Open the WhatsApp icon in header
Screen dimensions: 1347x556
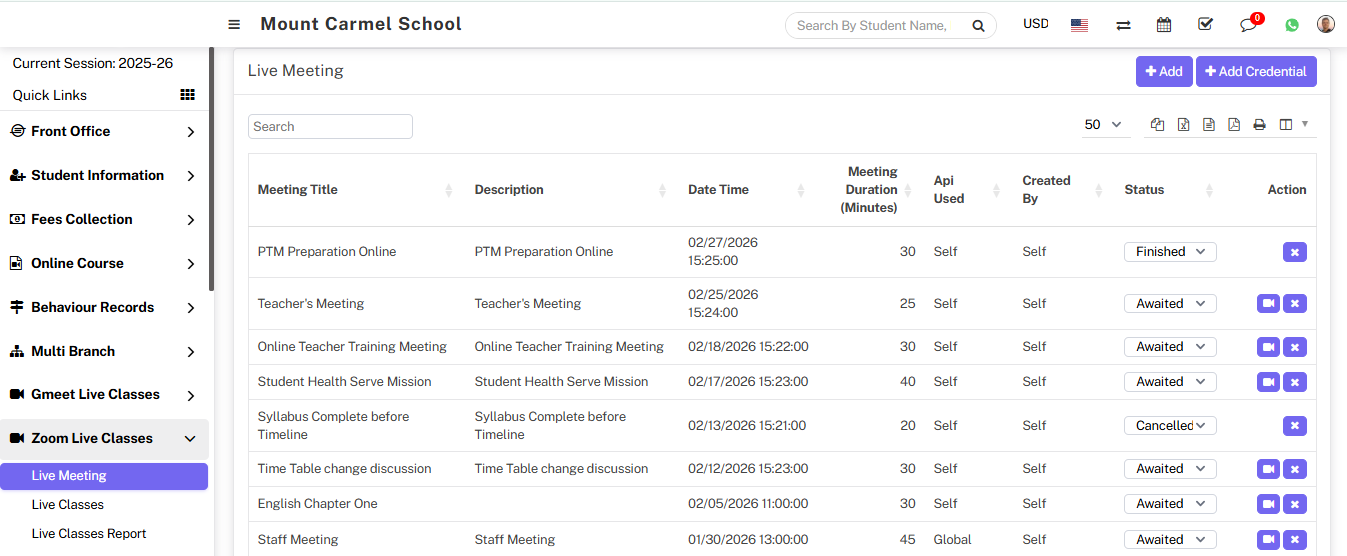[x=1292, y=25]
